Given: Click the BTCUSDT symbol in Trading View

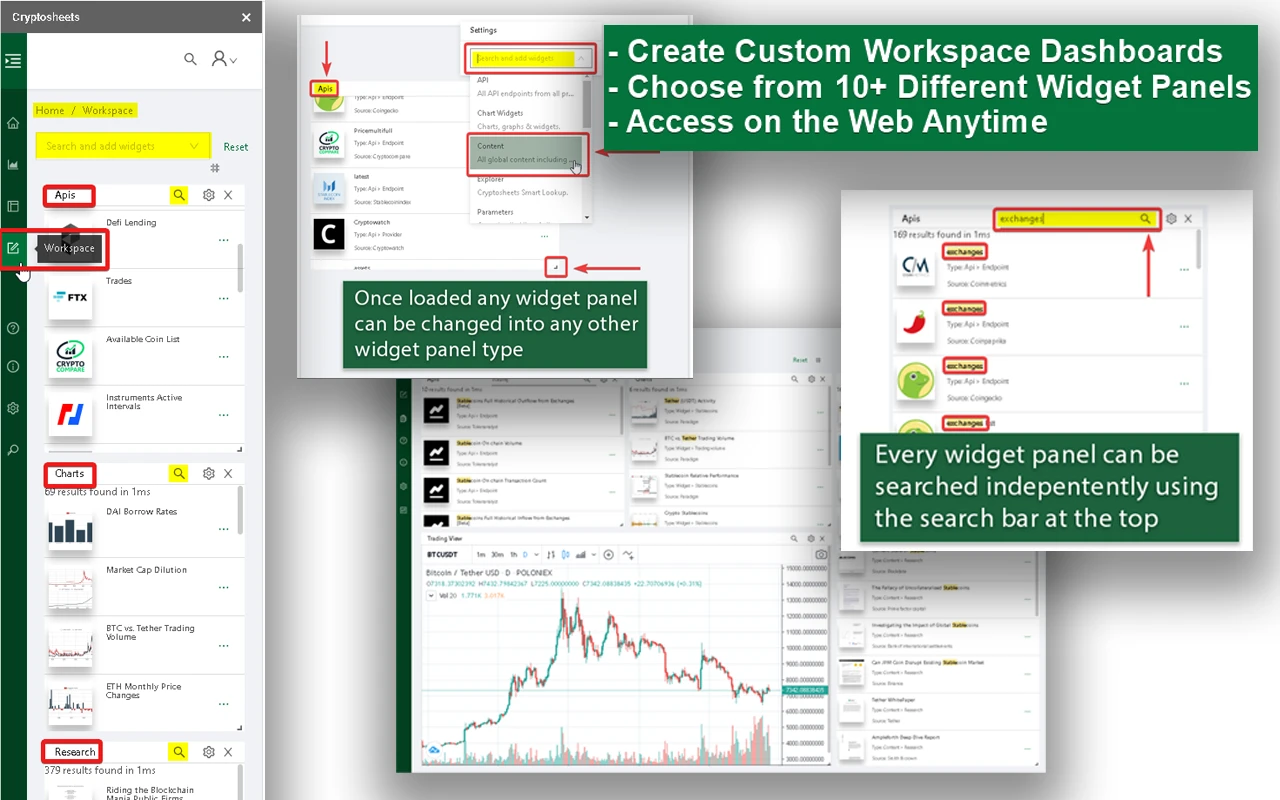Looking at the screenshot, I should point(442,554).
